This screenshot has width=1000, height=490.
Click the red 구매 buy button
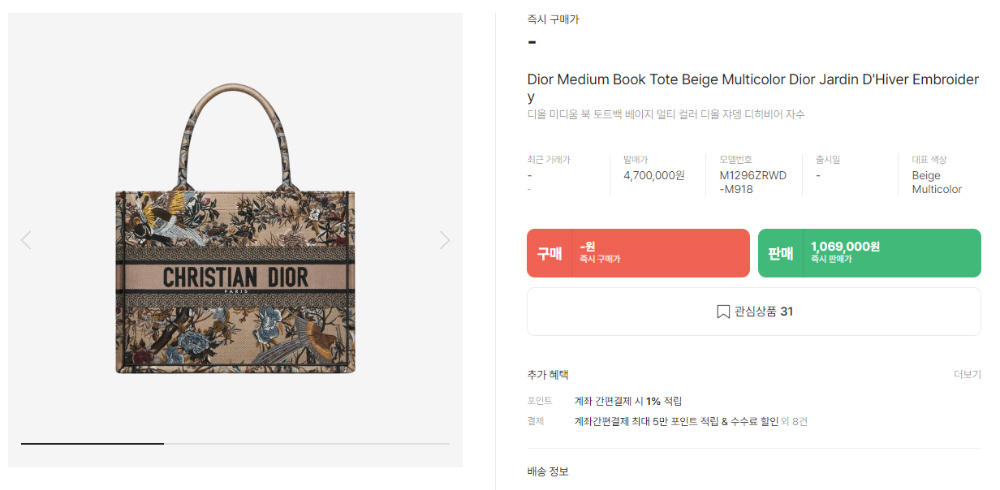click(x=638, y=253)
